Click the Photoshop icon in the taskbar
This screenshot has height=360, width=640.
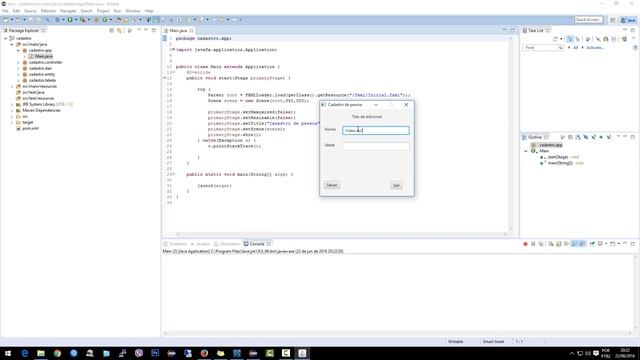tap(155, 353)
